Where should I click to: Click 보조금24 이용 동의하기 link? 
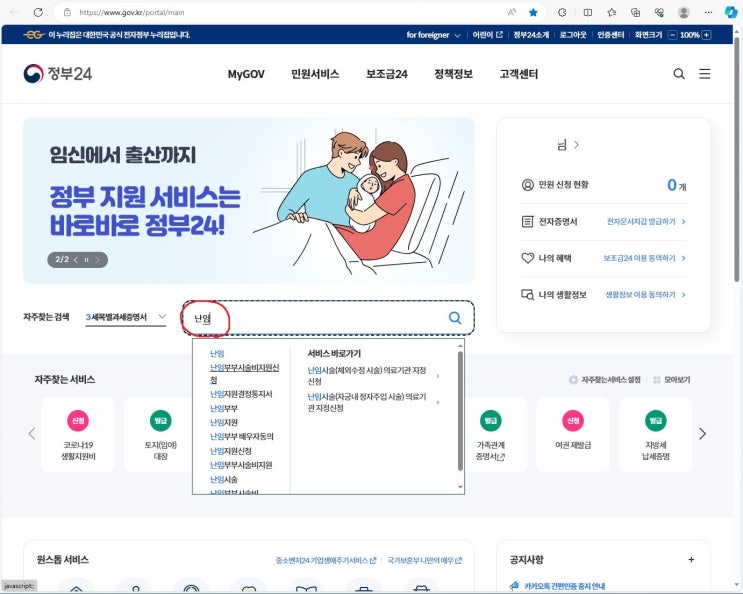coord(644,258)
